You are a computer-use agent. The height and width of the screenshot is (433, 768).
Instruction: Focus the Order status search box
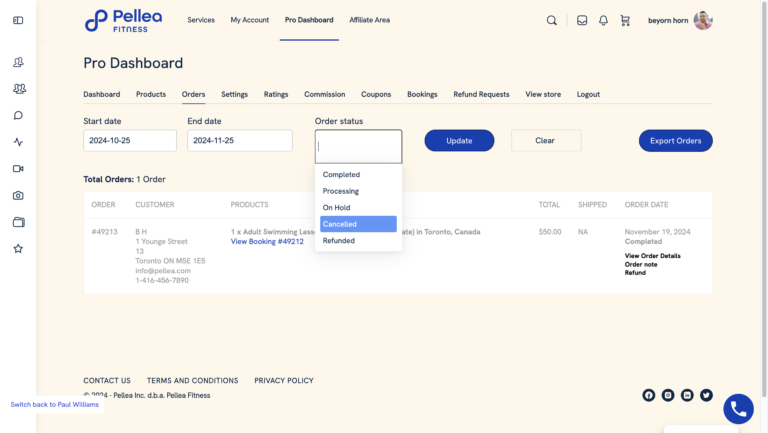point(358,146)
